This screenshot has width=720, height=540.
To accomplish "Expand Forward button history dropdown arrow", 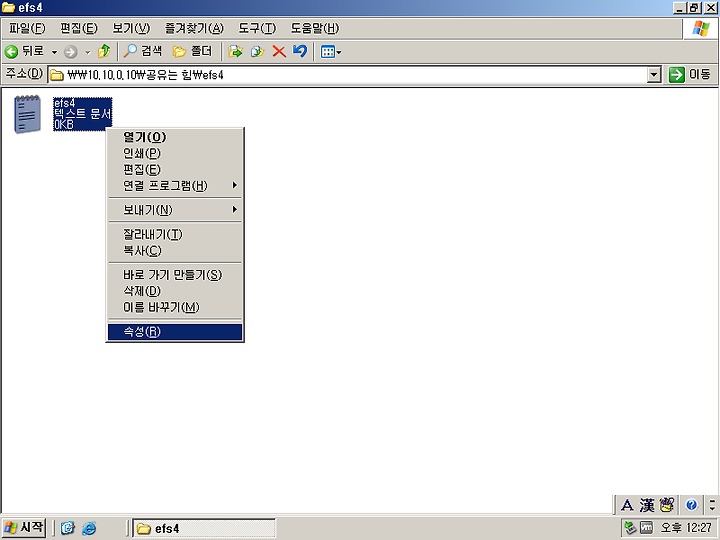I will pyautogui.click(x=88, y=52).
